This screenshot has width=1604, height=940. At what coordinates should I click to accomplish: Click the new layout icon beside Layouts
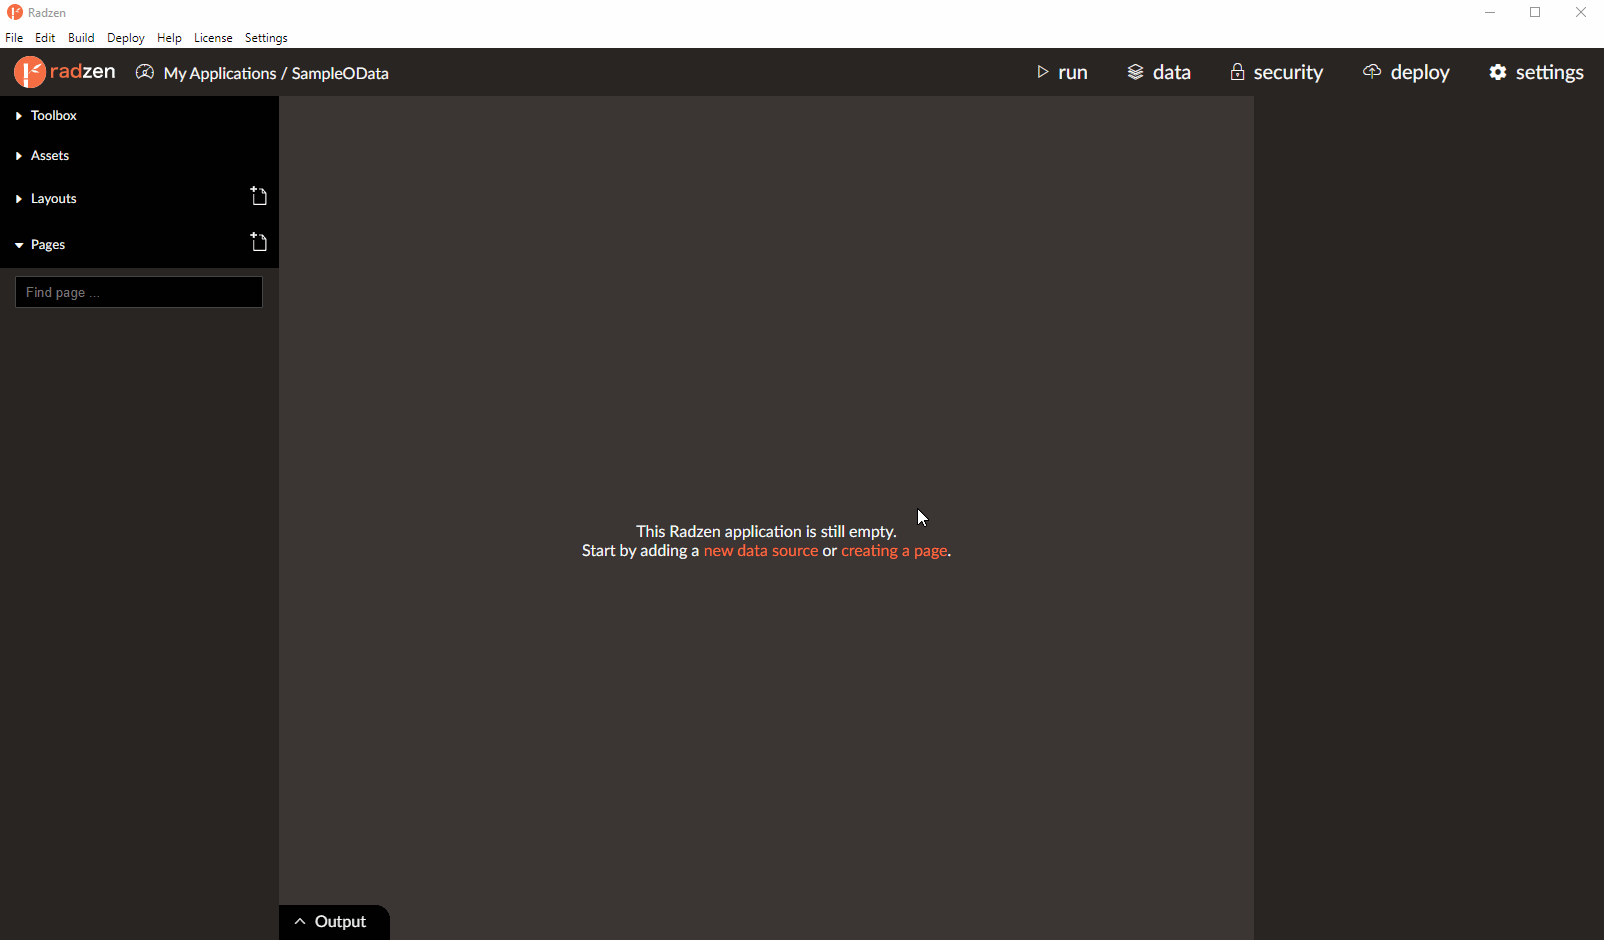click(259, 196)
